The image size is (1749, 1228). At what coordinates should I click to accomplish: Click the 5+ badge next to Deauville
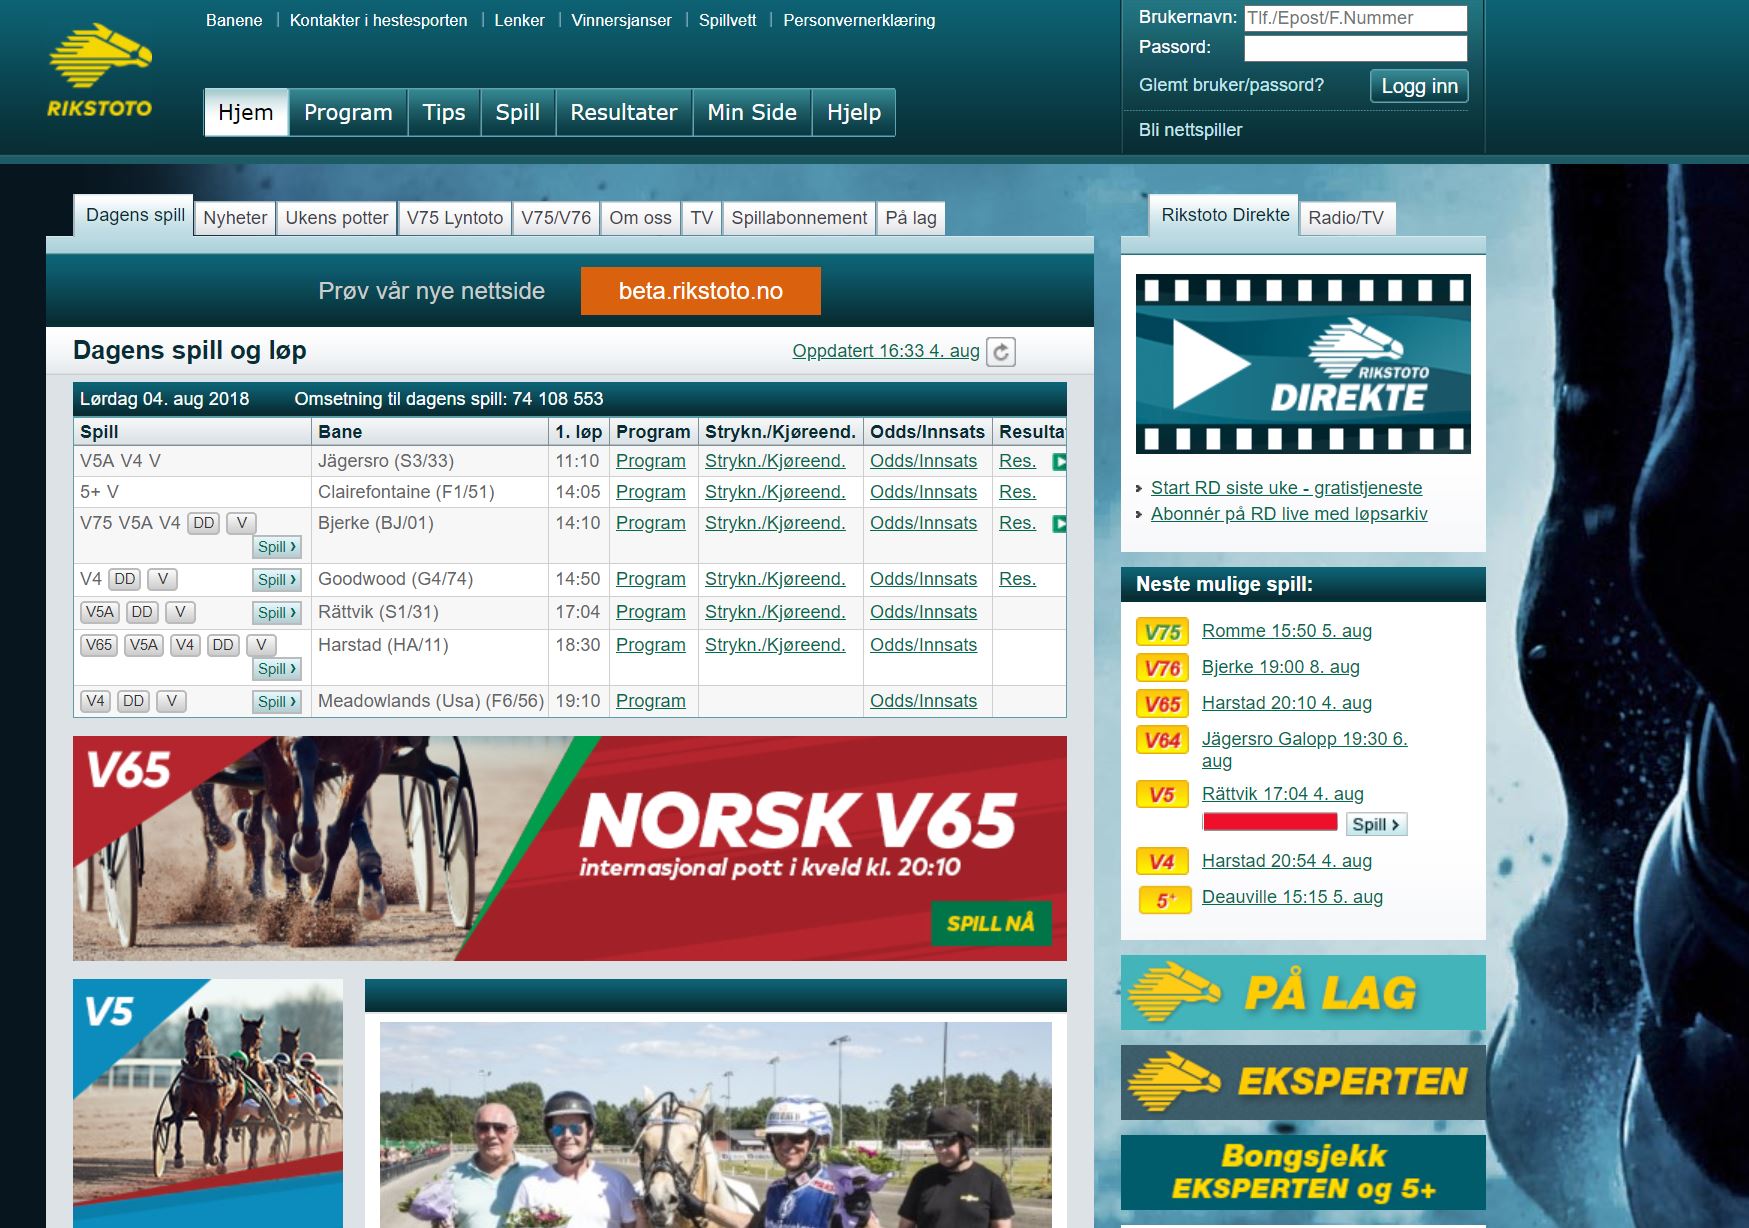point(1164,900)
